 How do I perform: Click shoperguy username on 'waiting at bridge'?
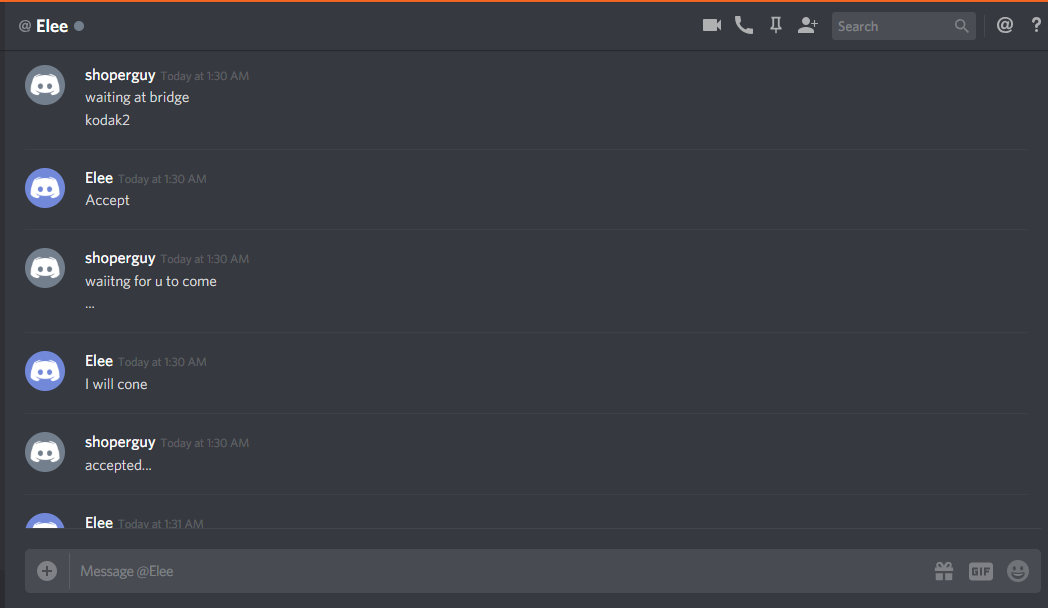click(120, 75)
